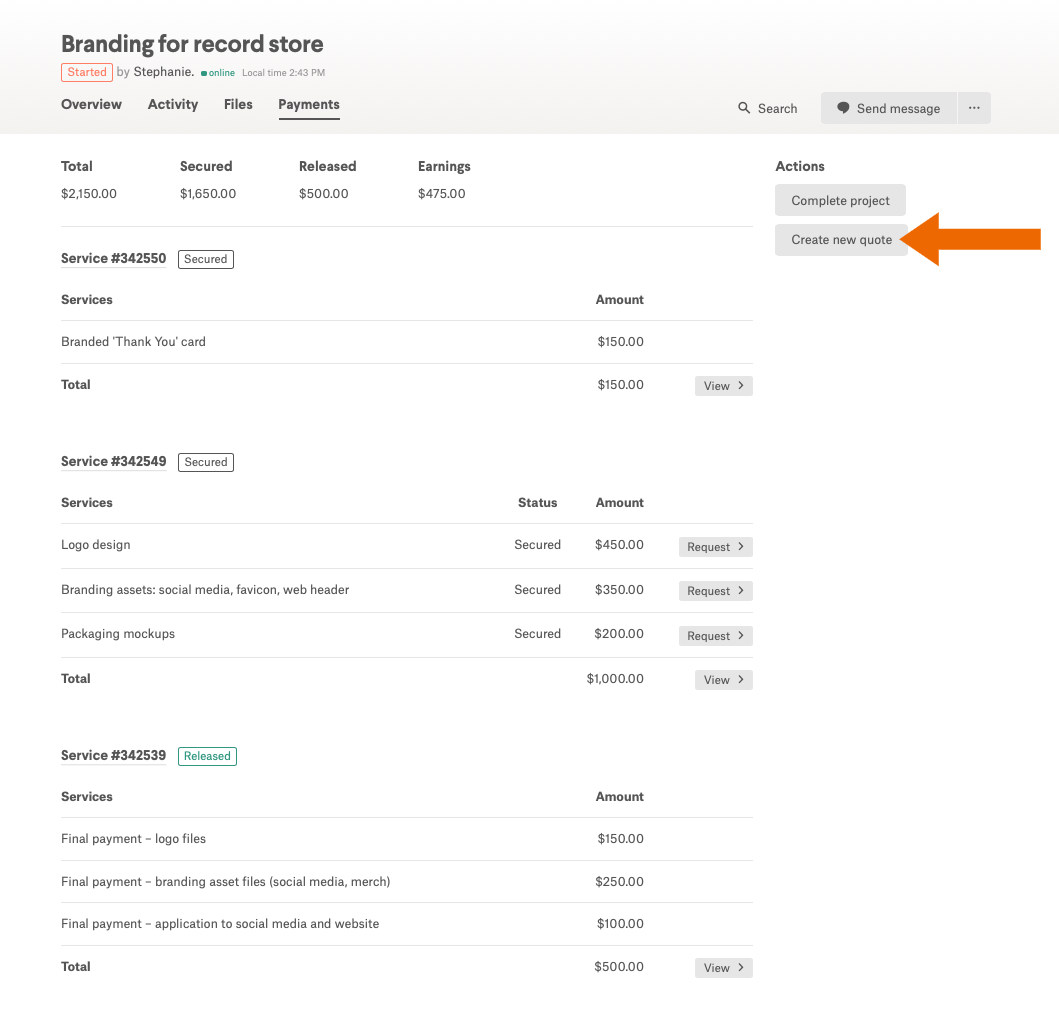The width and height of the screenshot is (1059, 1017).
Task: Request payment for Packaging mockups
Action: 715,636
